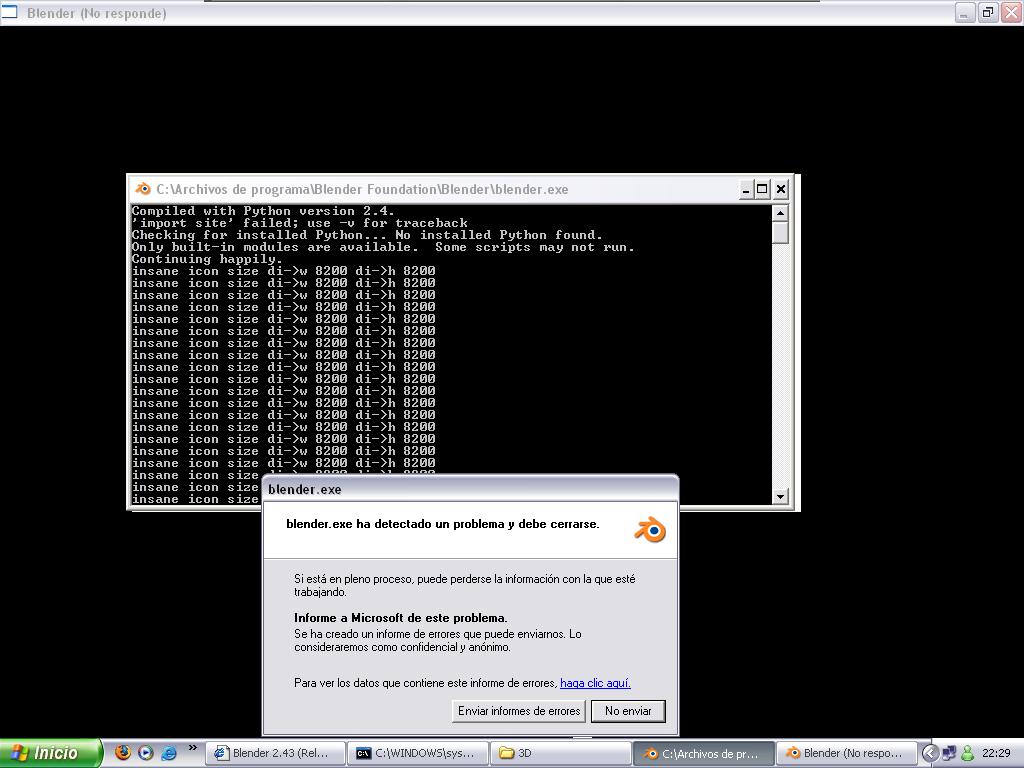The image size is (1024, 768).
Task: Click the taskbar clock showing 22:29
Action: click(996, 753)
